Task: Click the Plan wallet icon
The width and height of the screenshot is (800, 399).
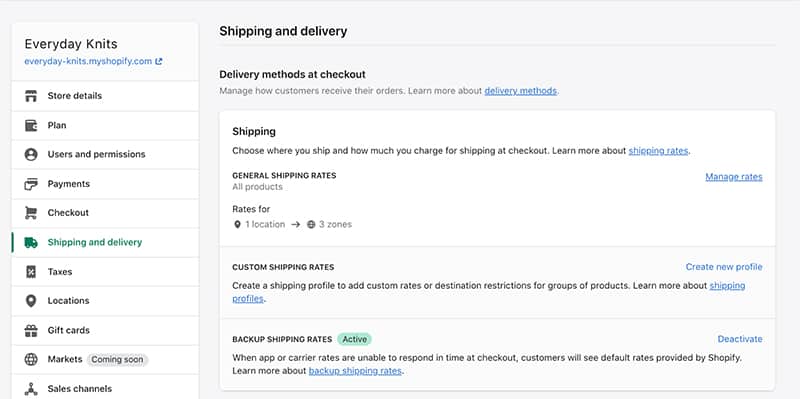Action: (x=31, y=126)
